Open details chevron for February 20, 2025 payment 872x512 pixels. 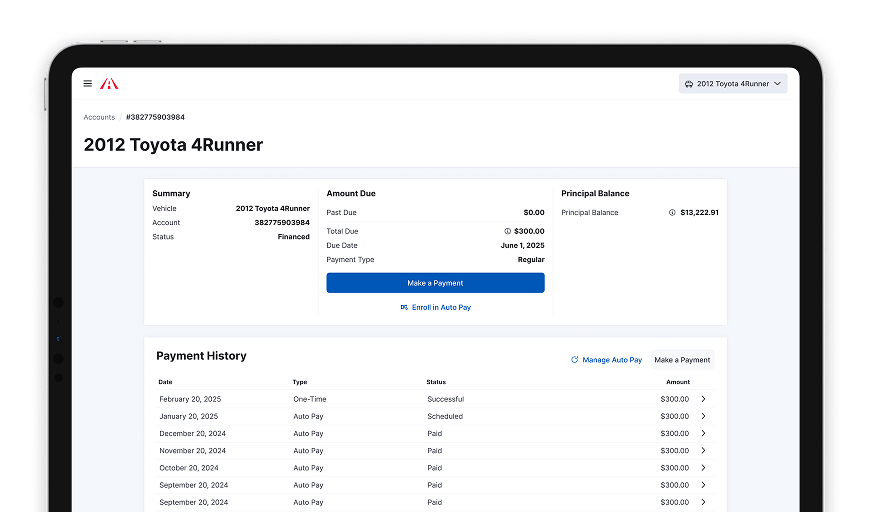pos(703,399)
